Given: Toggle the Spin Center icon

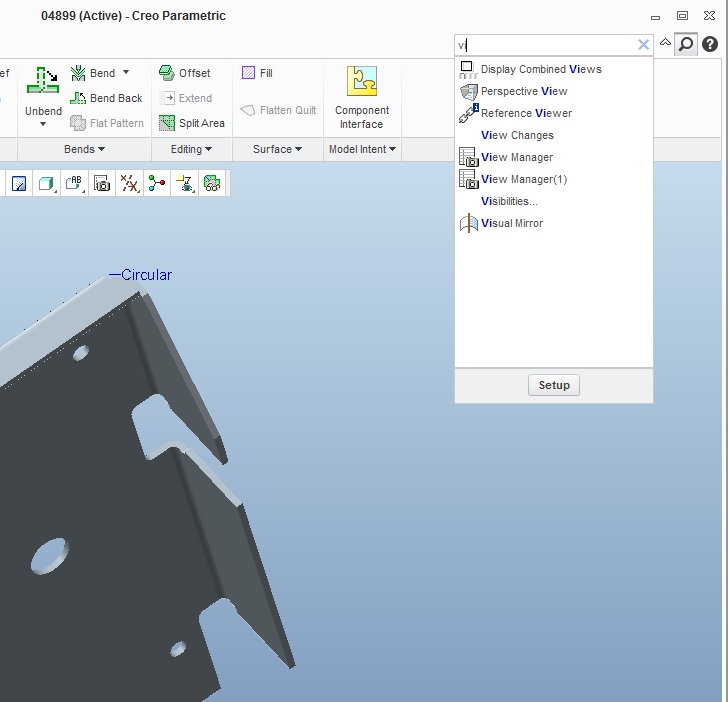Looking at the screenshot, I should pos(157,184).
